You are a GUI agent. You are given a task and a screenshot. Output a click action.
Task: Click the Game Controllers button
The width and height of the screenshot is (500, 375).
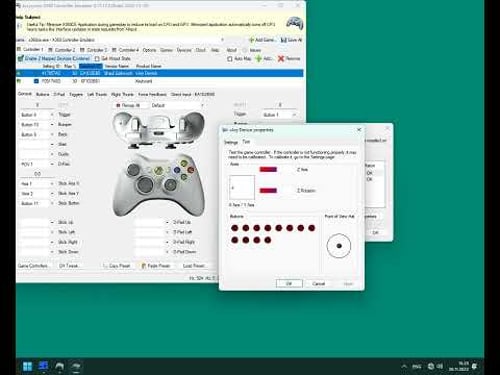click(33, 266)
